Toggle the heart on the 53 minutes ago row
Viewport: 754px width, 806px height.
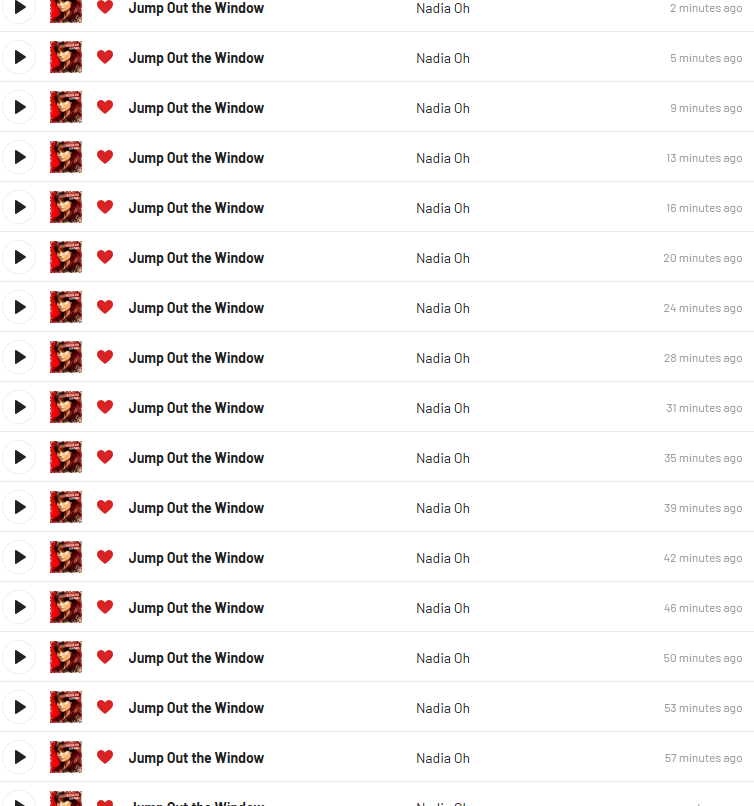pos(105,707)
